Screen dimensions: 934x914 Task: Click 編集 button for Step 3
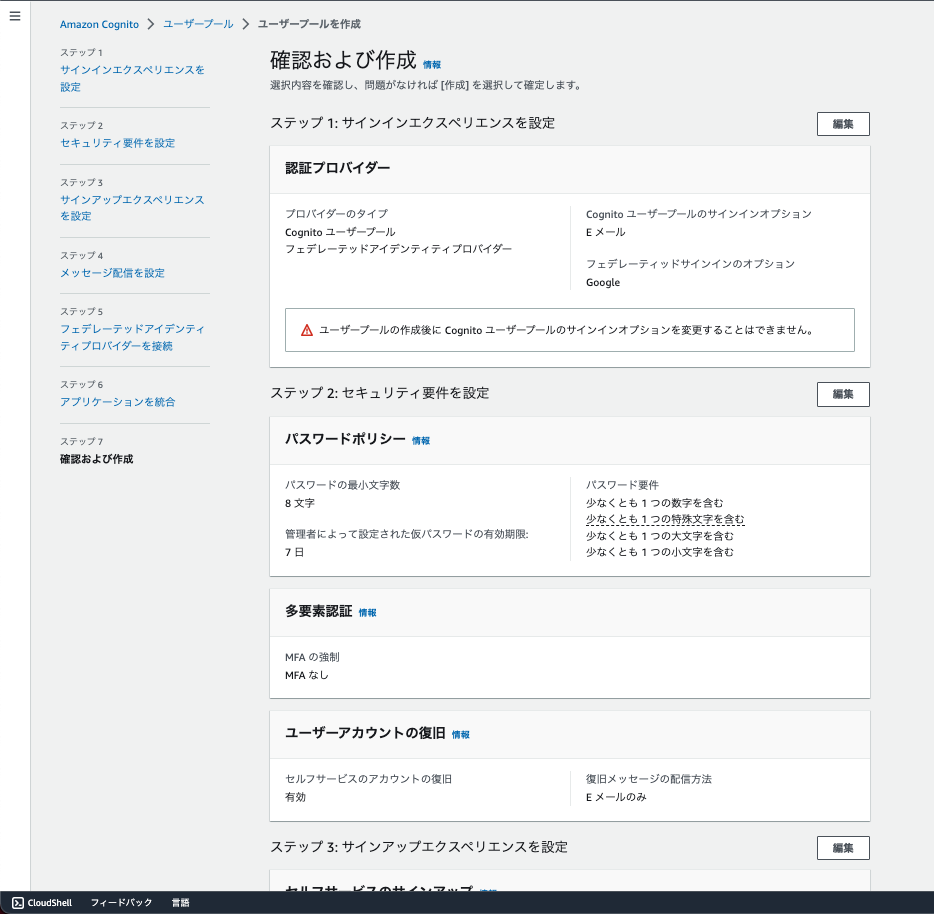pos(843,848)
